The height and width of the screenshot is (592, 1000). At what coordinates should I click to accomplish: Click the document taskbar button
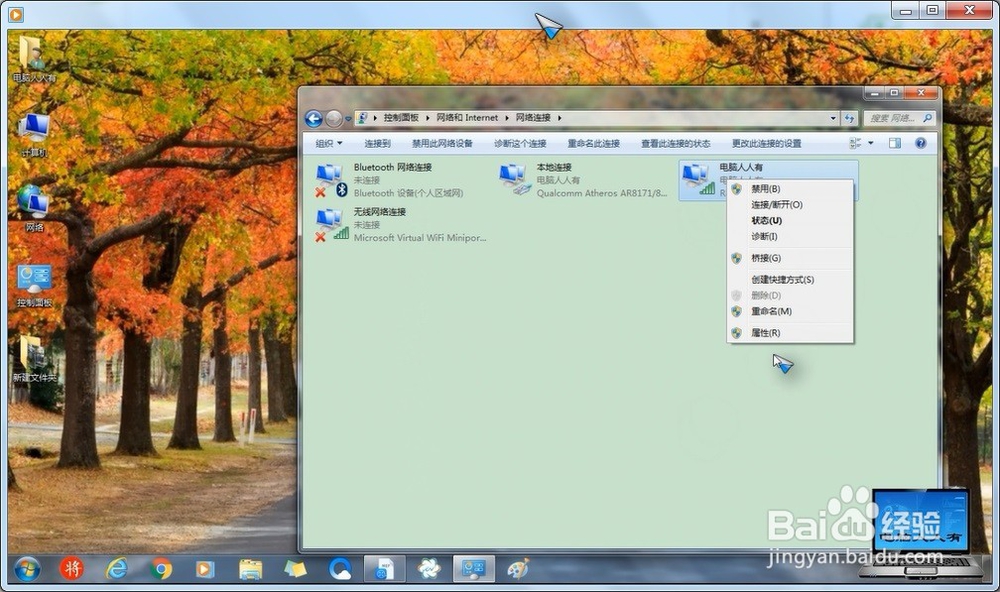(x=384, y=568)
